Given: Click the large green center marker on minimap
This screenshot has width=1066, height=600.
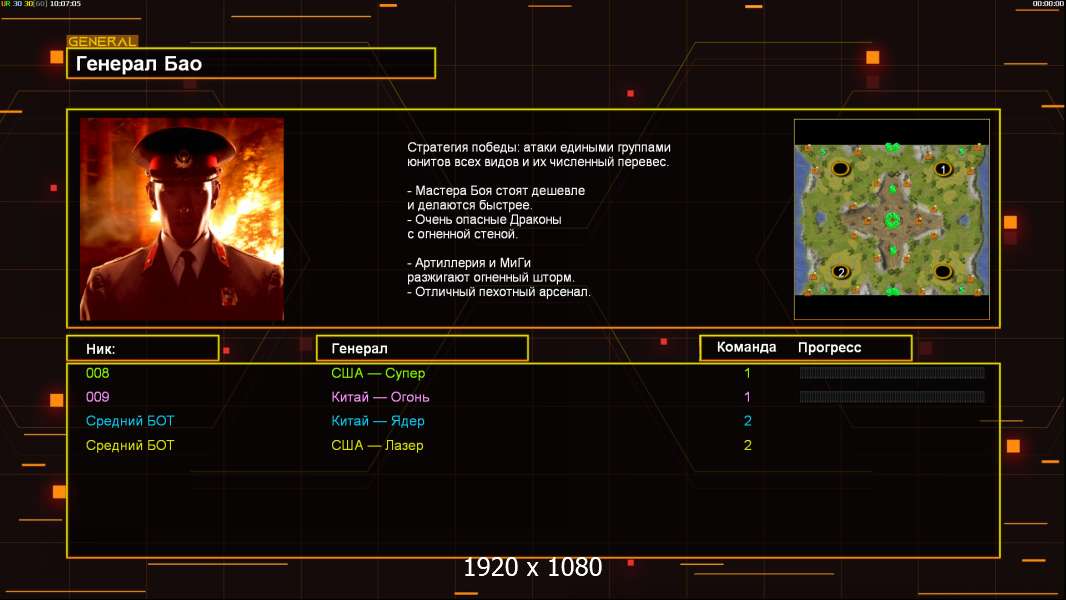Looking at the screenshot, I should tap(892, 220).
